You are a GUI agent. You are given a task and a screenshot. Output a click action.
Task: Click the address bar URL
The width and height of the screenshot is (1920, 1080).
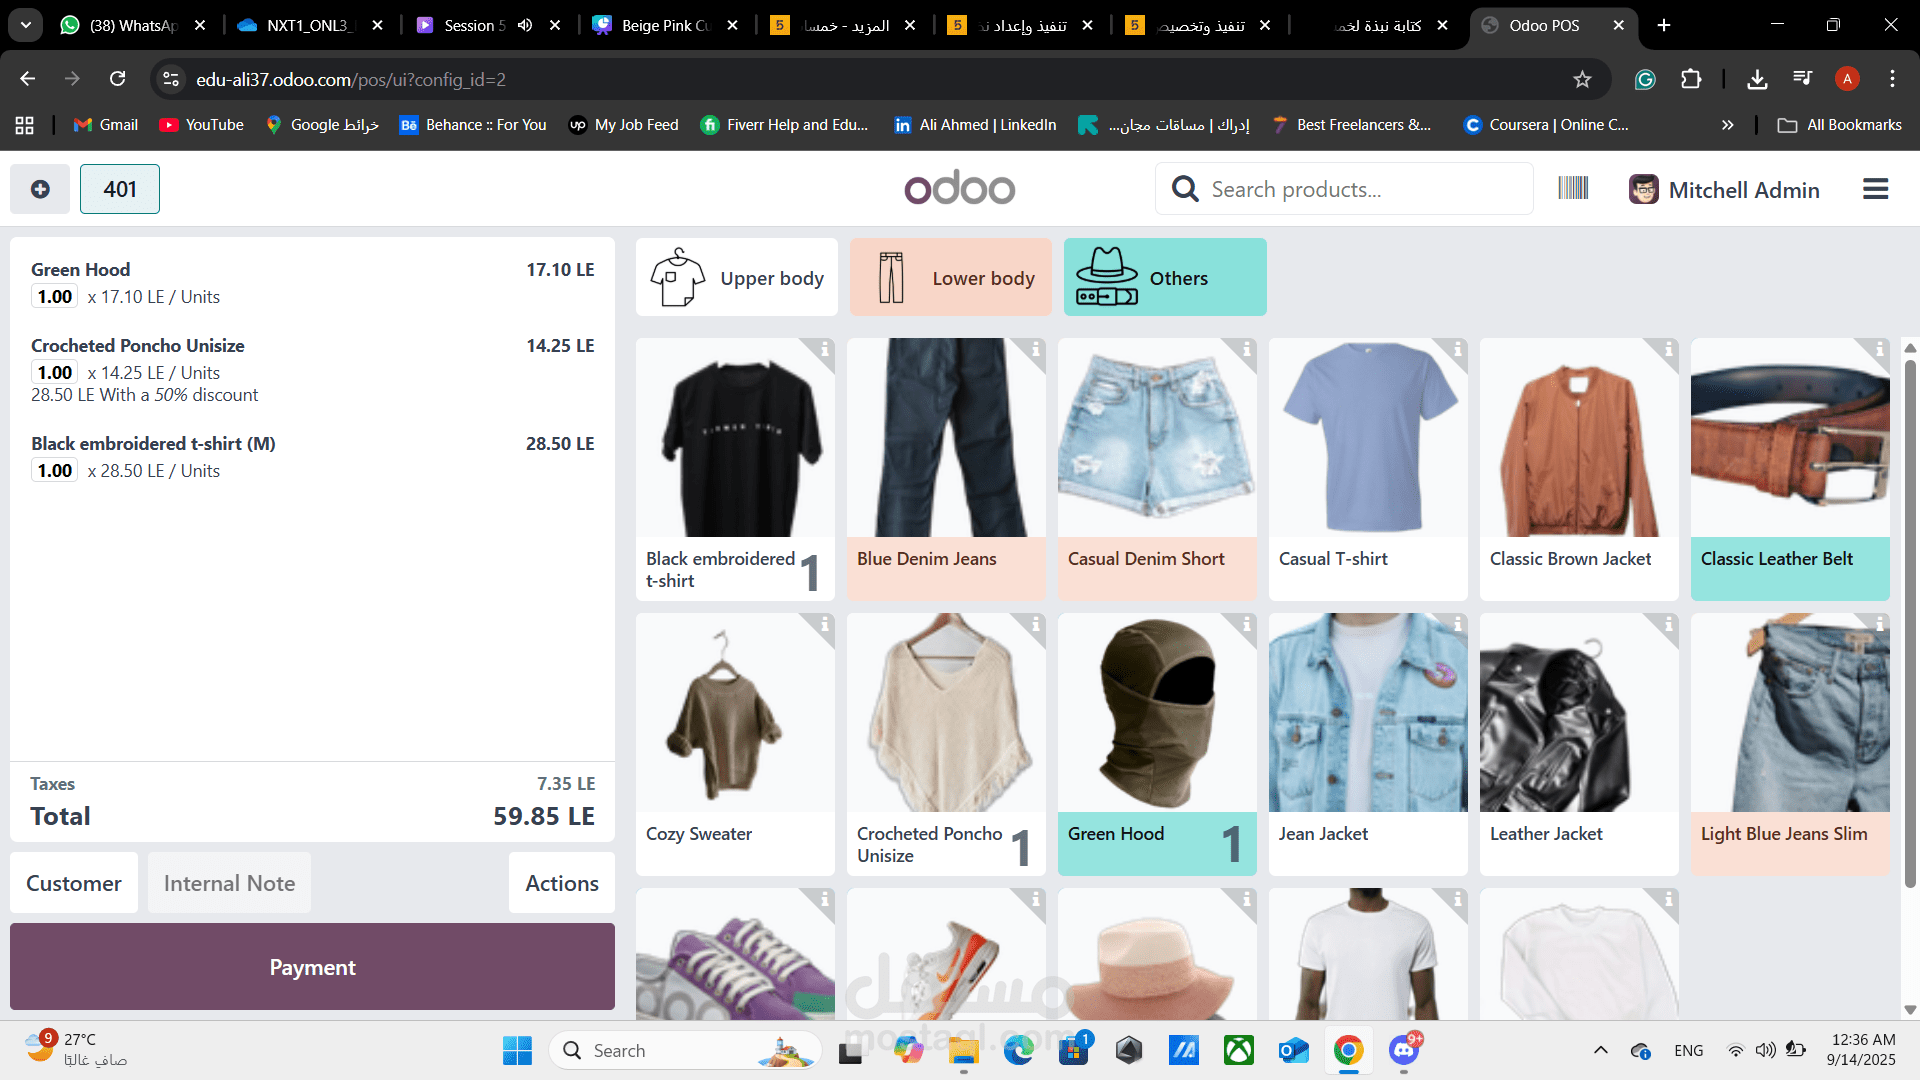351,79
